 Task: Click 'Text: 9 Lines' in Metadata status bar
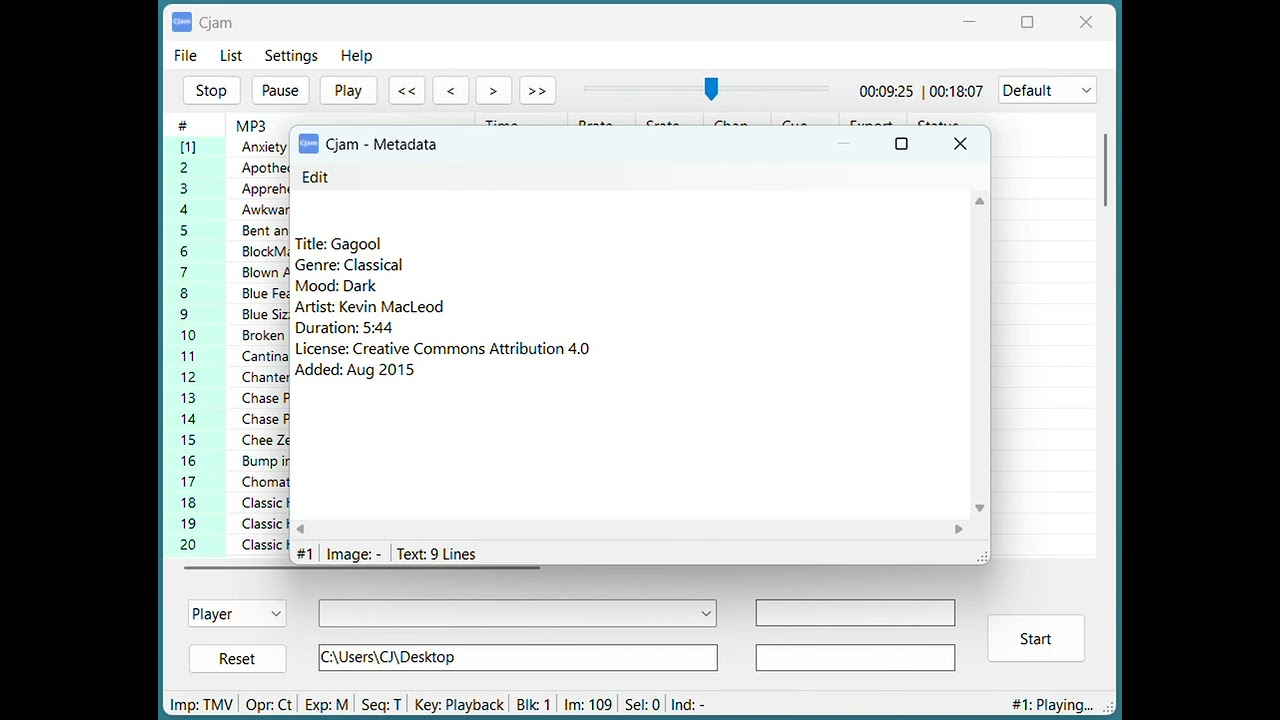click(436, 554)
